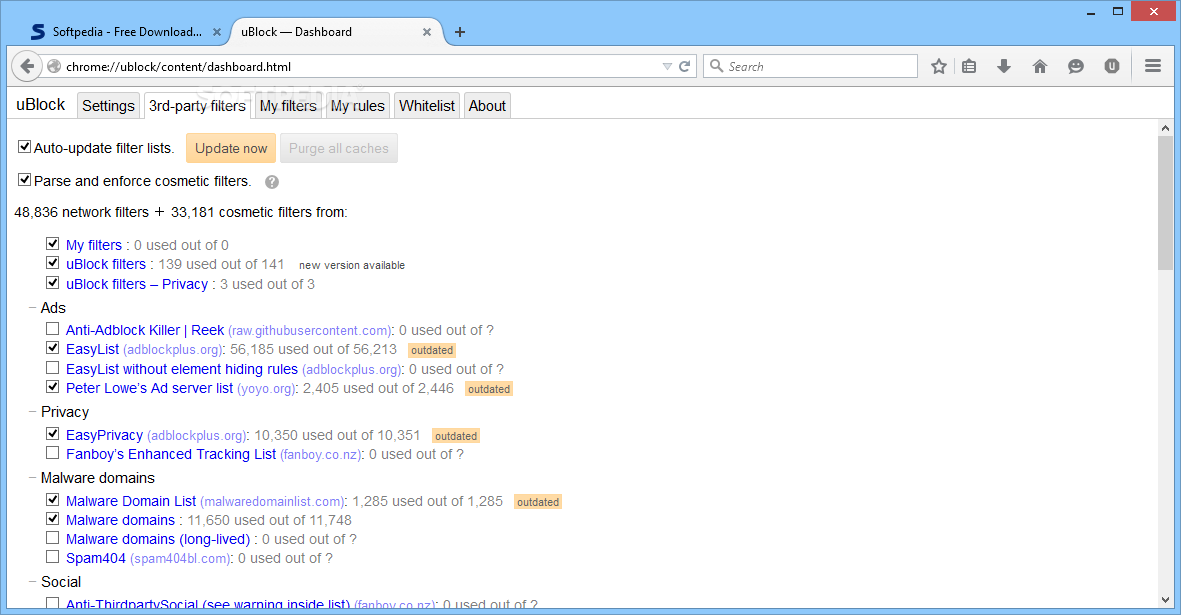
Task: Click the 'new version available' text
Action: (x=352, y=265)
